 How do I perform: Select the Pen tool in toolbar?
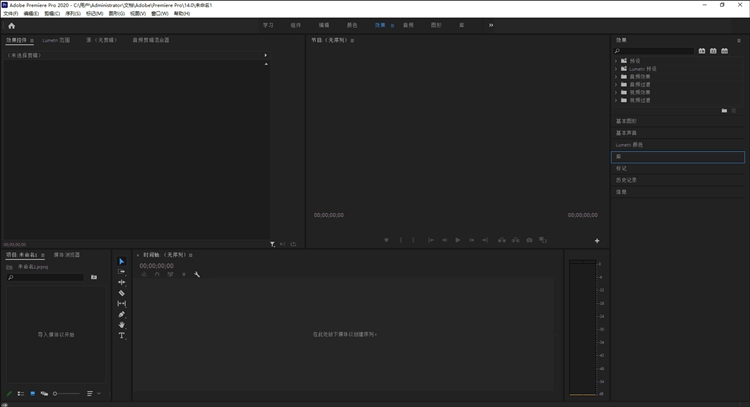tap(122, 314)
